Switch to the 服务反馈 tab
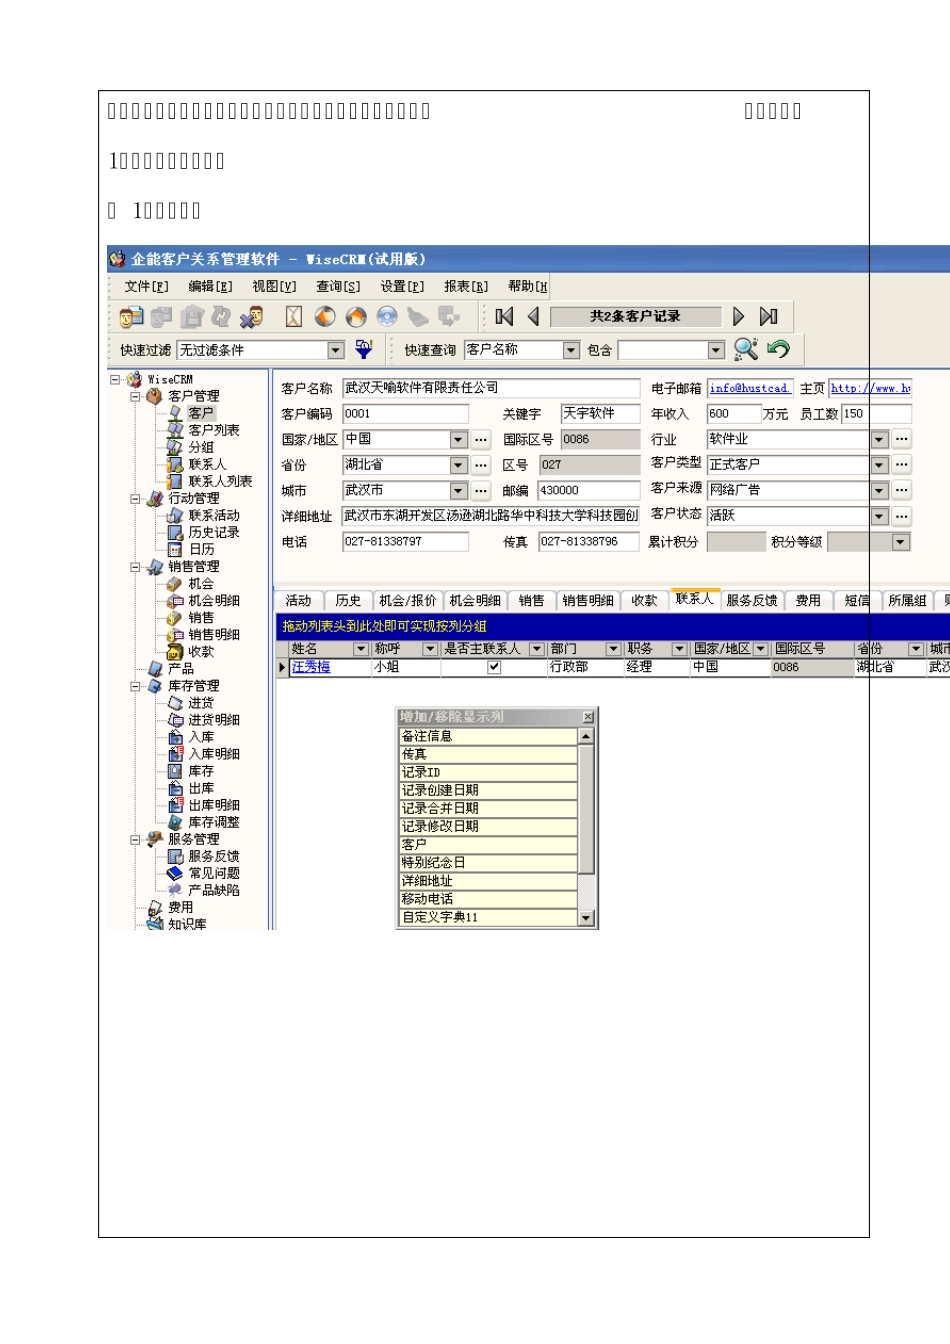The width and height of the screenshot is (950, 1344). [751, 601]
